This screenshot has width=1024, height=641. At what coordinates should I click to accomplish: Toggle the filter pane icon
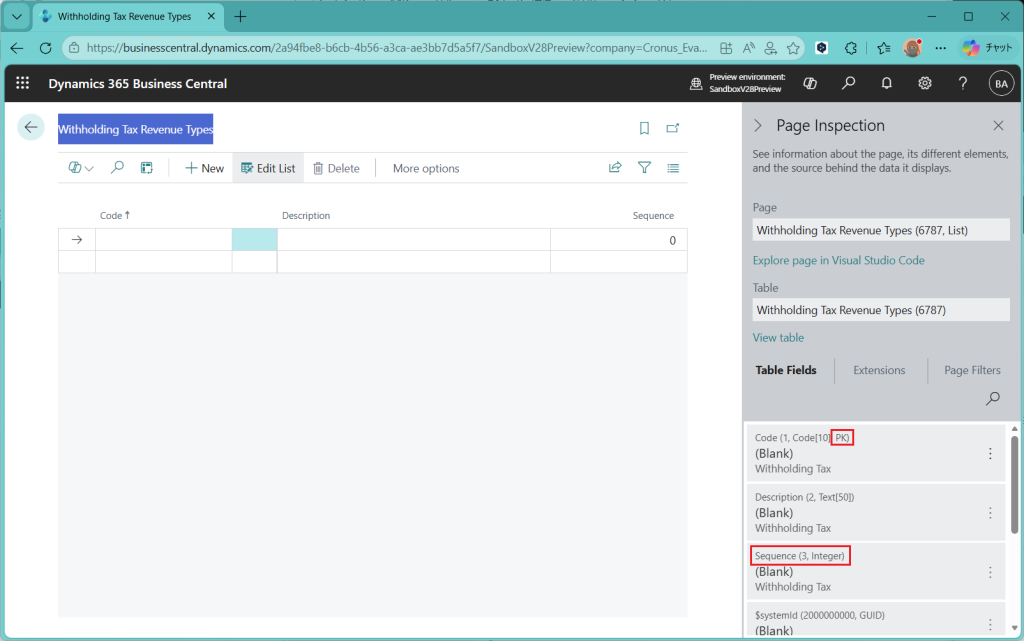point(645,168)
